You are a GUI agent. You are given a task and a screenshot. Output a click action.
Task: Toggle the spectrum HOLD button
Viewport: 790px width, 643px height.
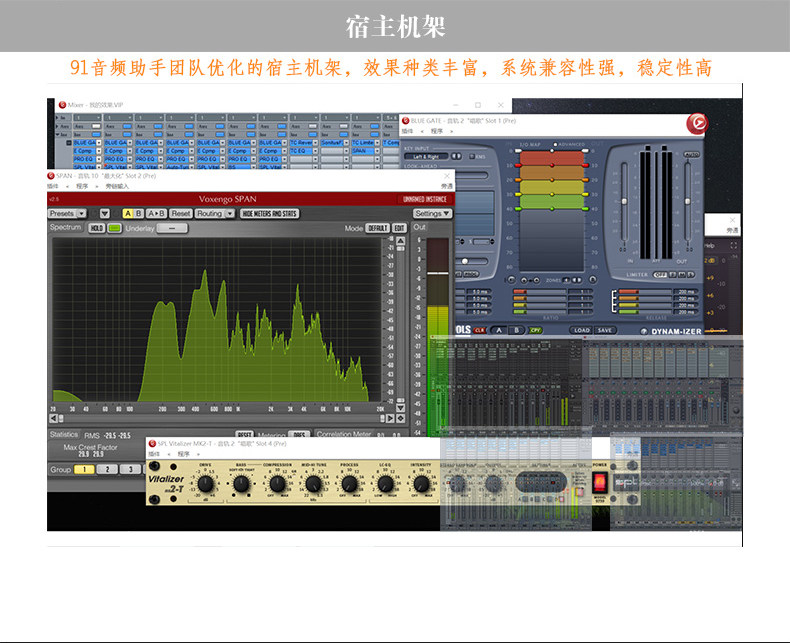97,228
